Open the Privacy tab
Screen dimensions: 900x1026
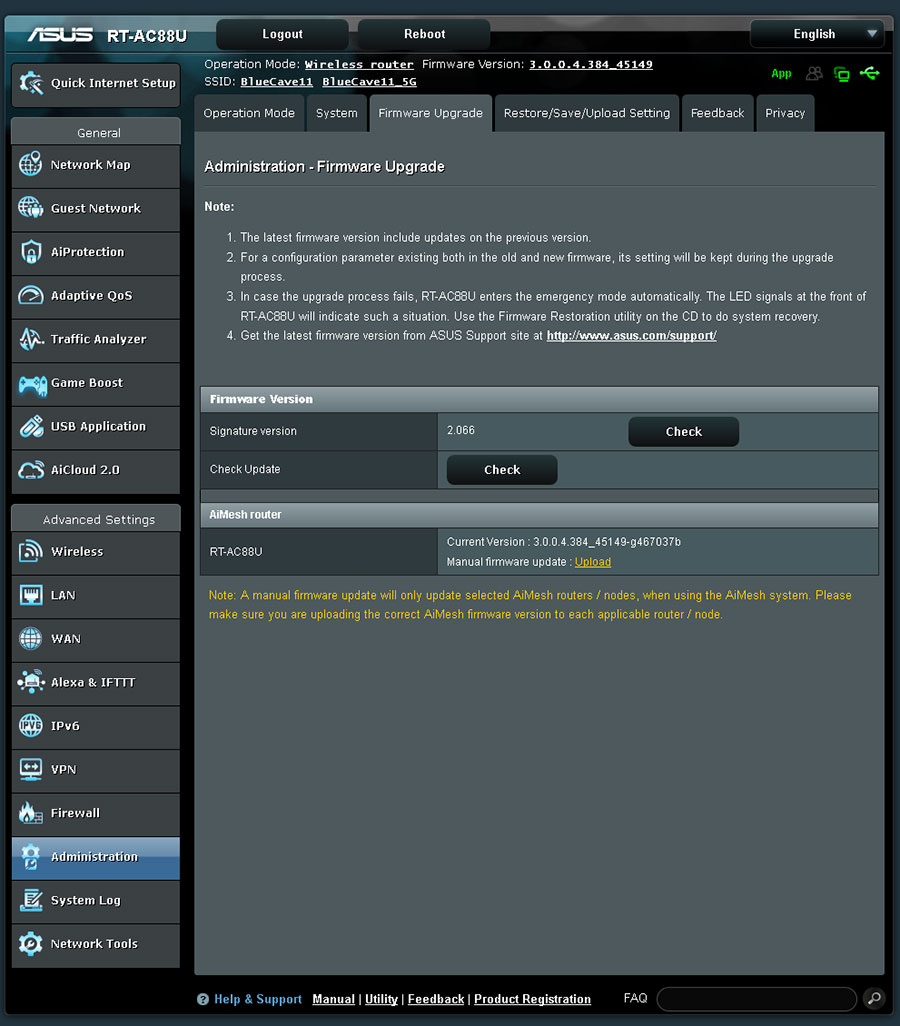785,113
